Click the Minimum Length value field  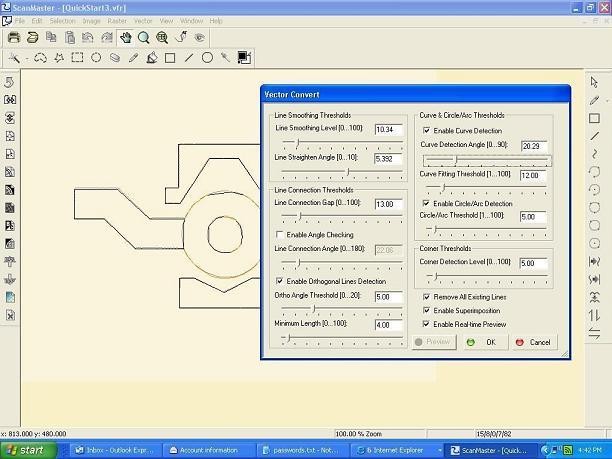pyautogui.click(x=388, y=325)
